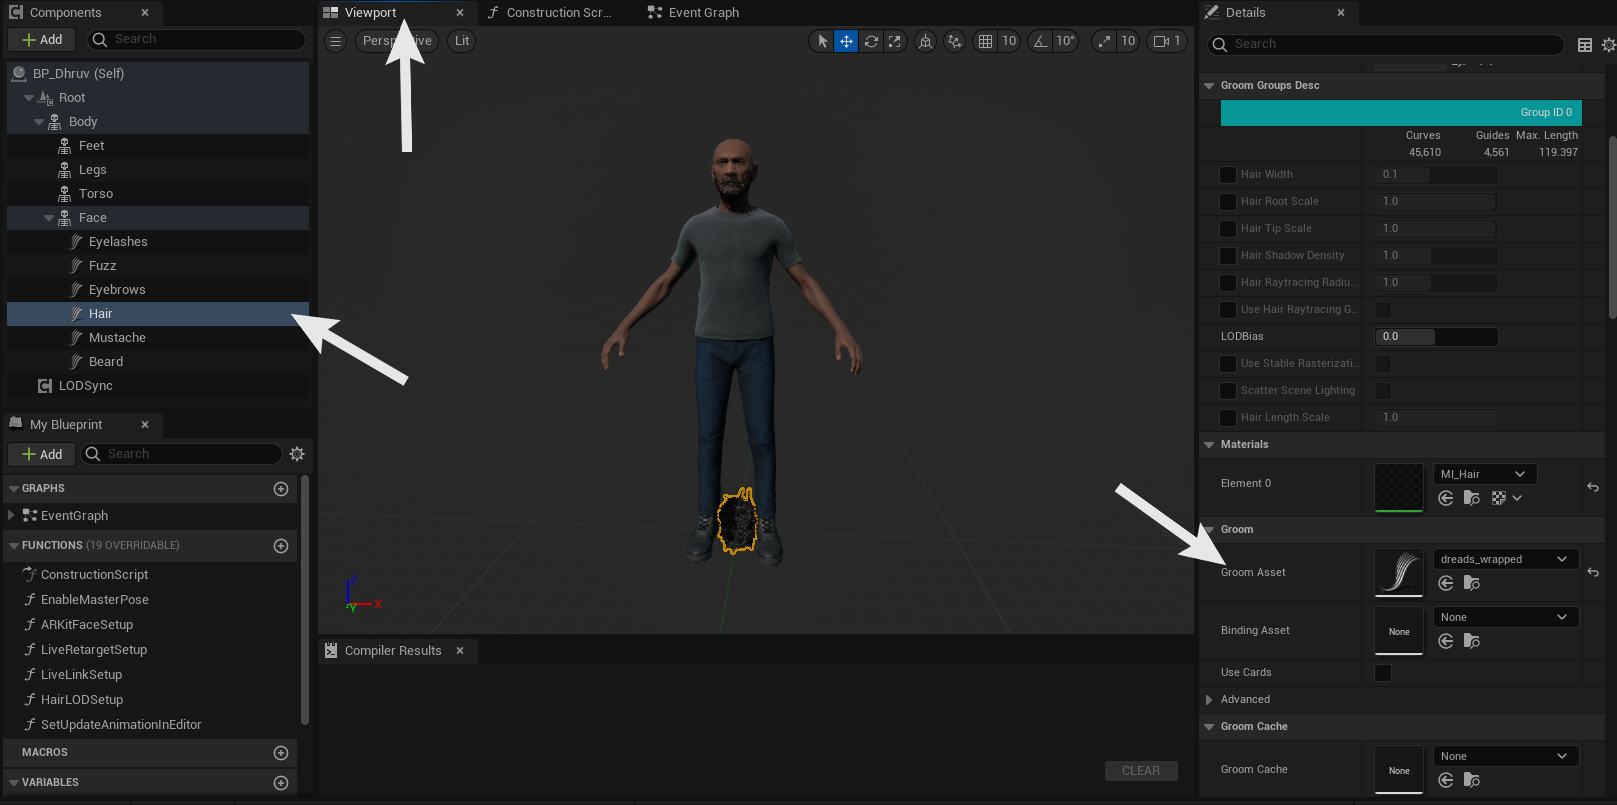Image resolution: width=1617 pixels, height=805 pixels.
Task: Browse to MI_Hair in Content Browser
Action: tap(1472, 498)
